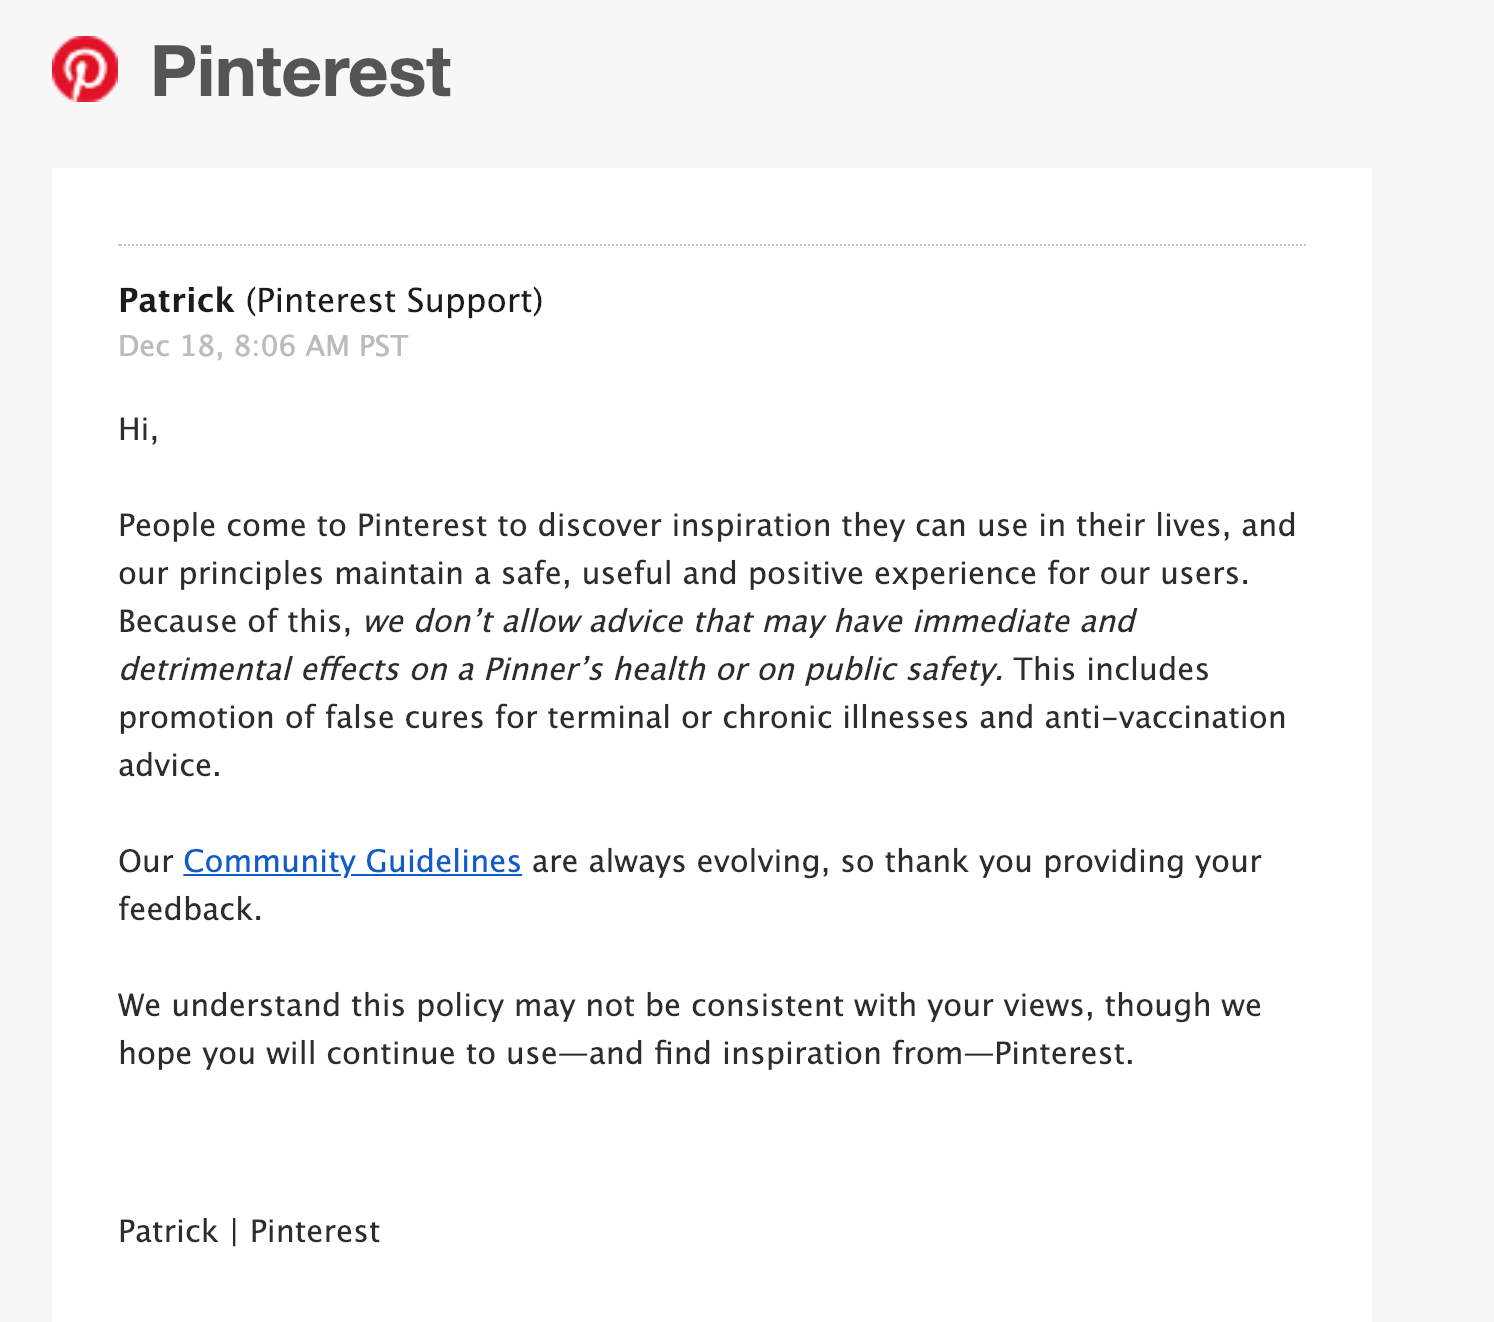Click the "(Pinterest Support)" sender label

point(394,300)
